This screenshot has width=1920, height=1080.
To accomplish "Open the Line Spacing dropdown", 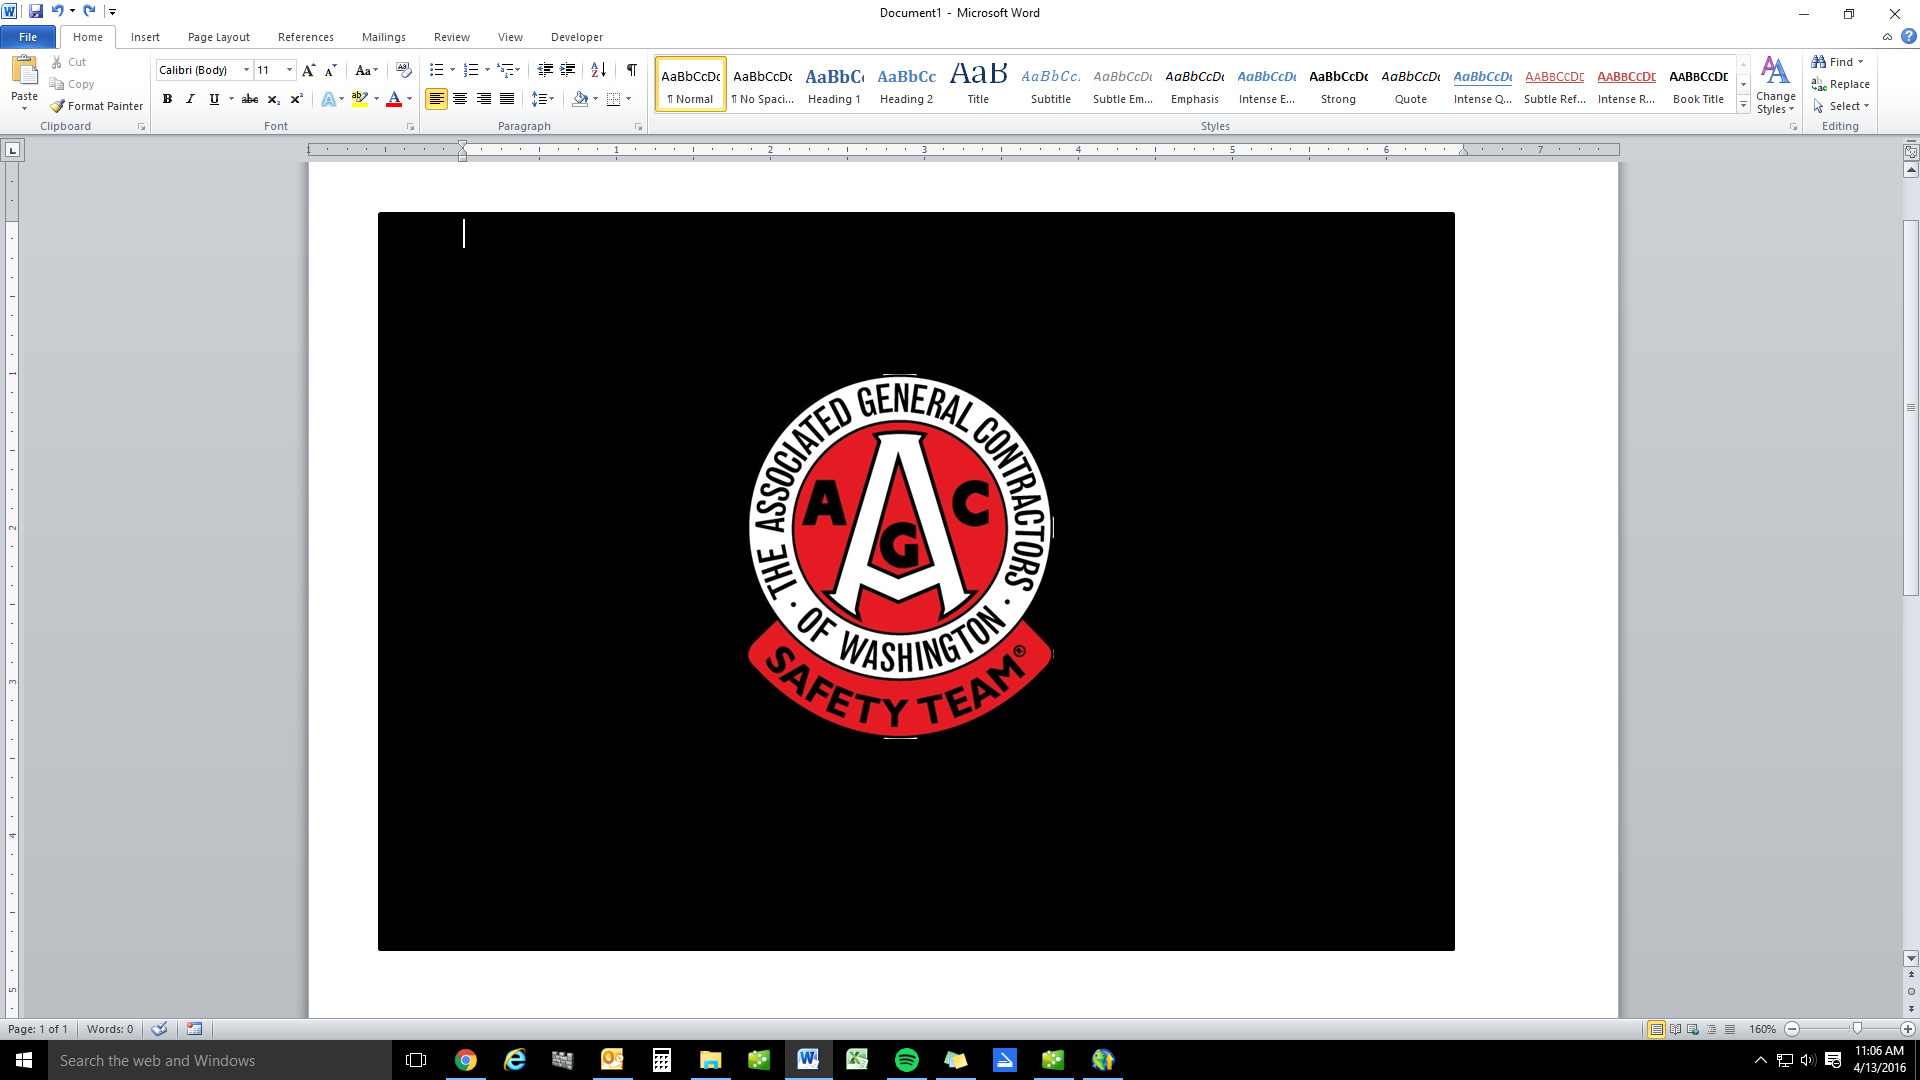I will coord(543,99).
